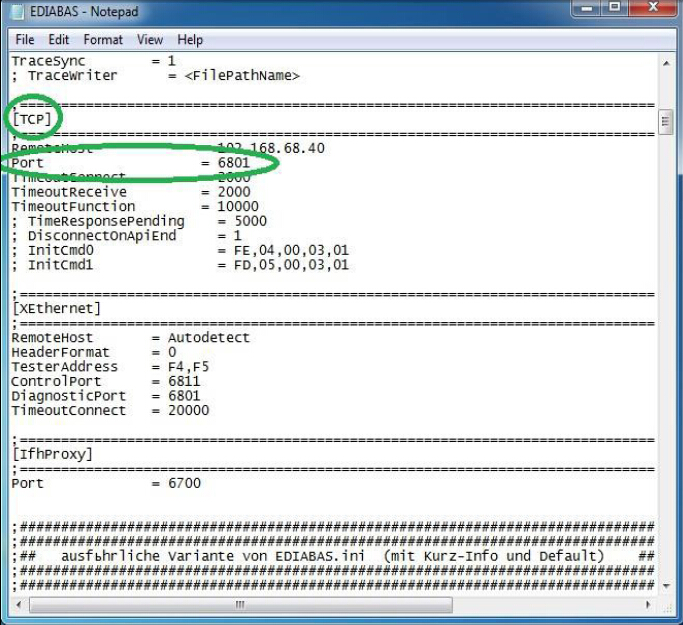This screenshot has height=625, width=683.
Task: Click the vertical scrollbar down arrow
Action: coord(666,586)
